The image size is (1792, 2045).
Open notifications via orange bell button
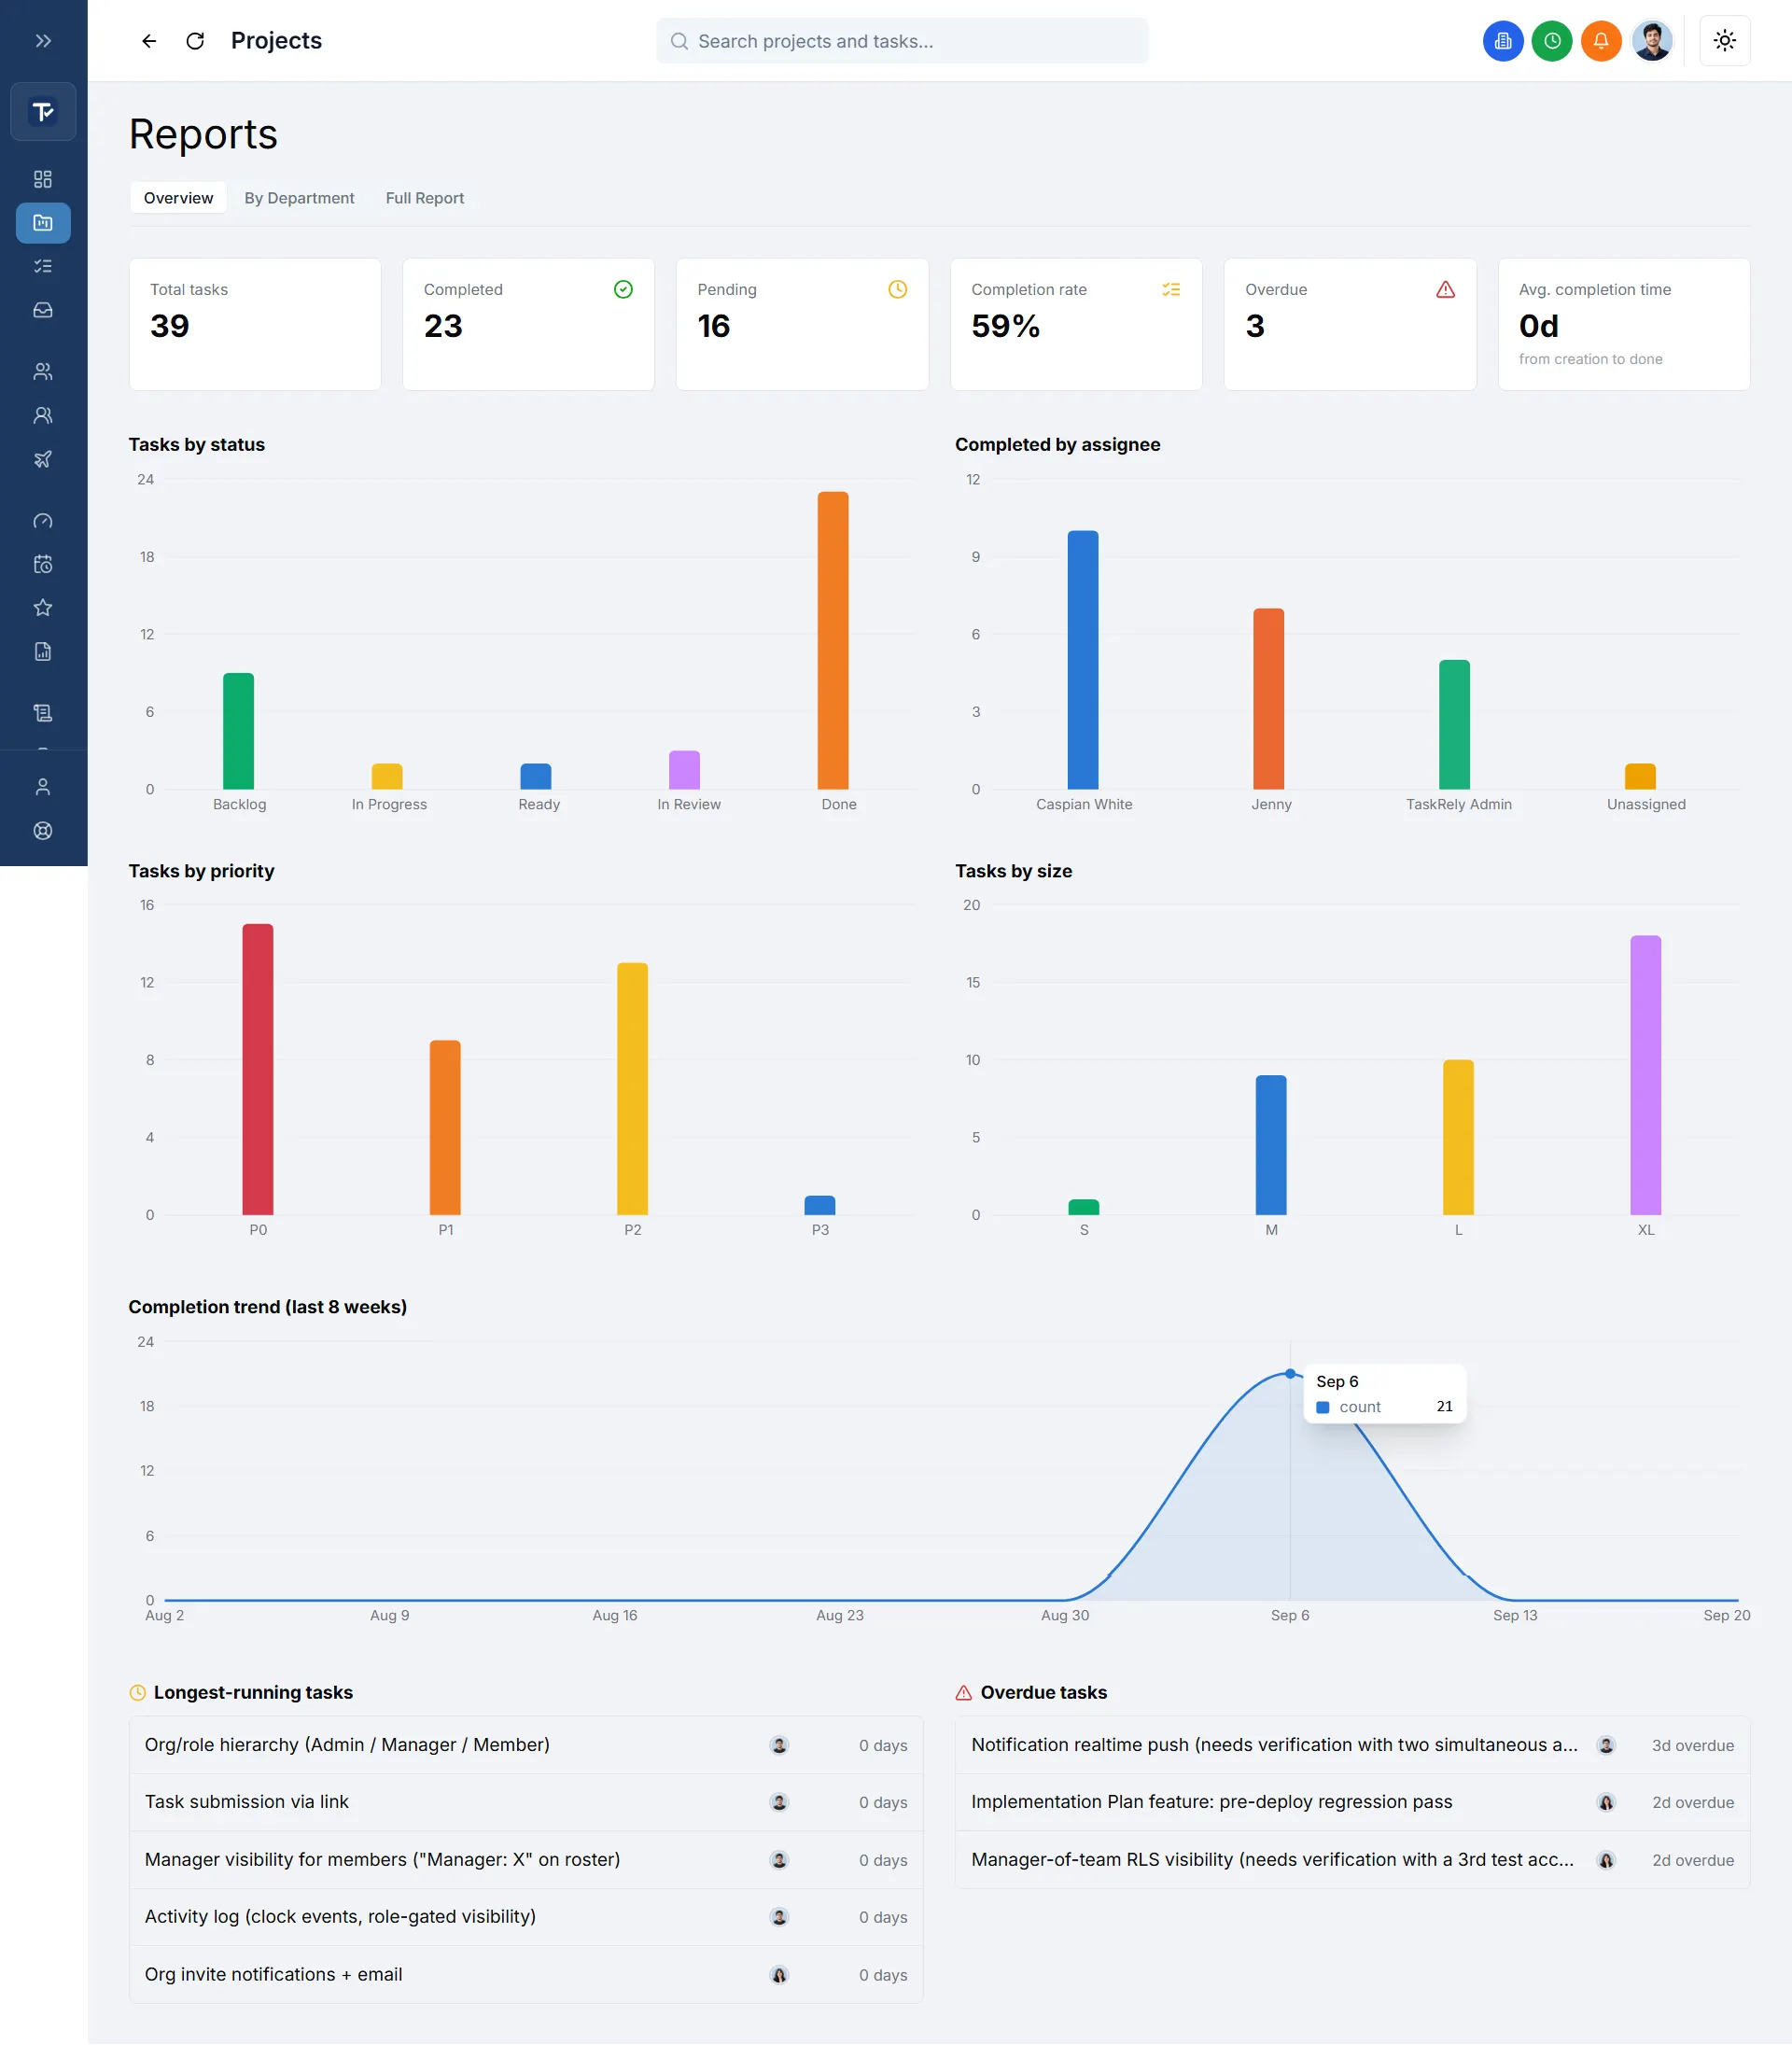pyautogui.click(x=1601, y=41)
